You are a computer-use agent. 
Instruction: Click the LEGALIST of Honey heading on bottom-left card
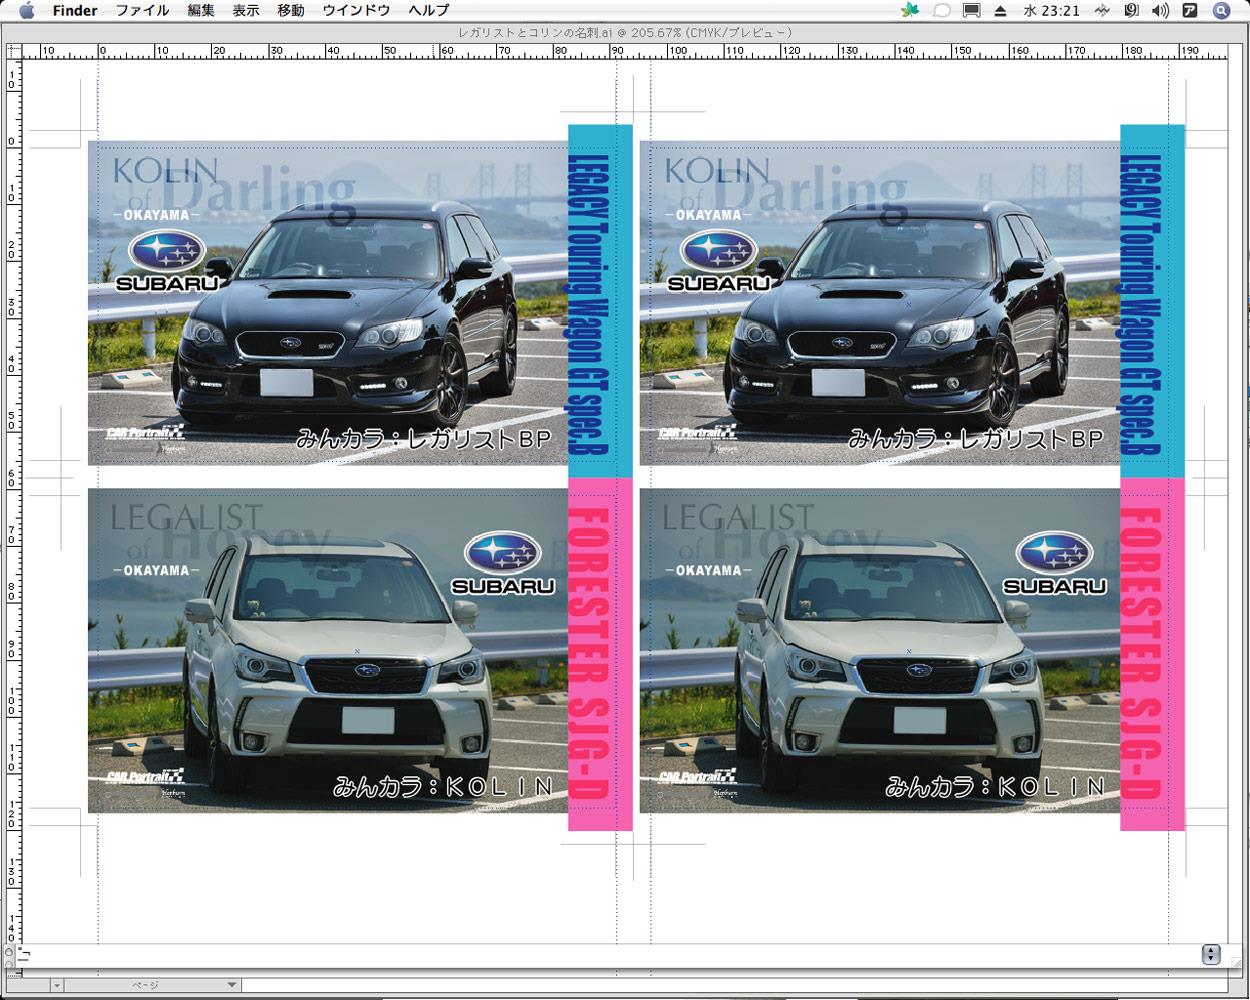coord(220,532)
